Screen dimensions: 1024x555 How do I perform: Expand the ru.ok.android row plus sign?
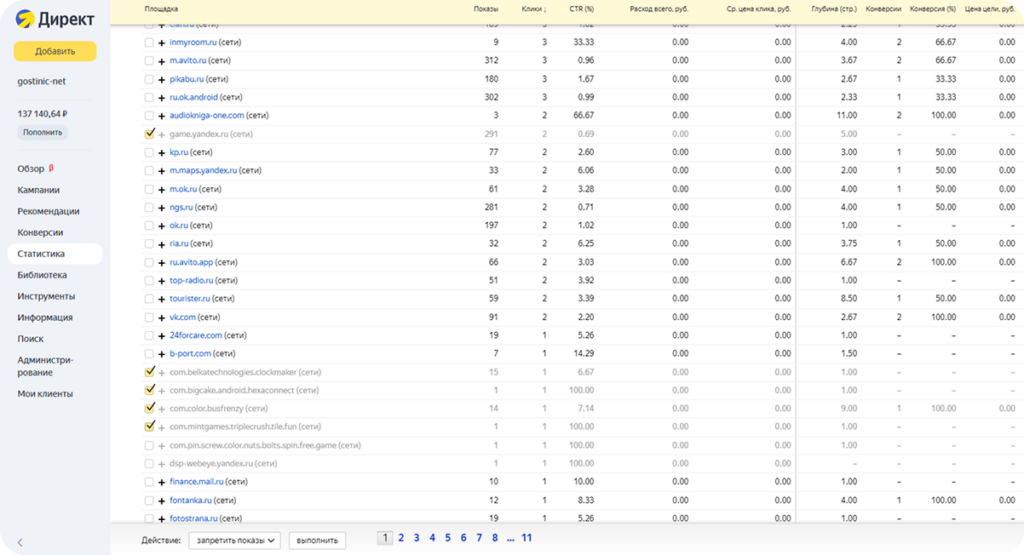pos(161,97)
